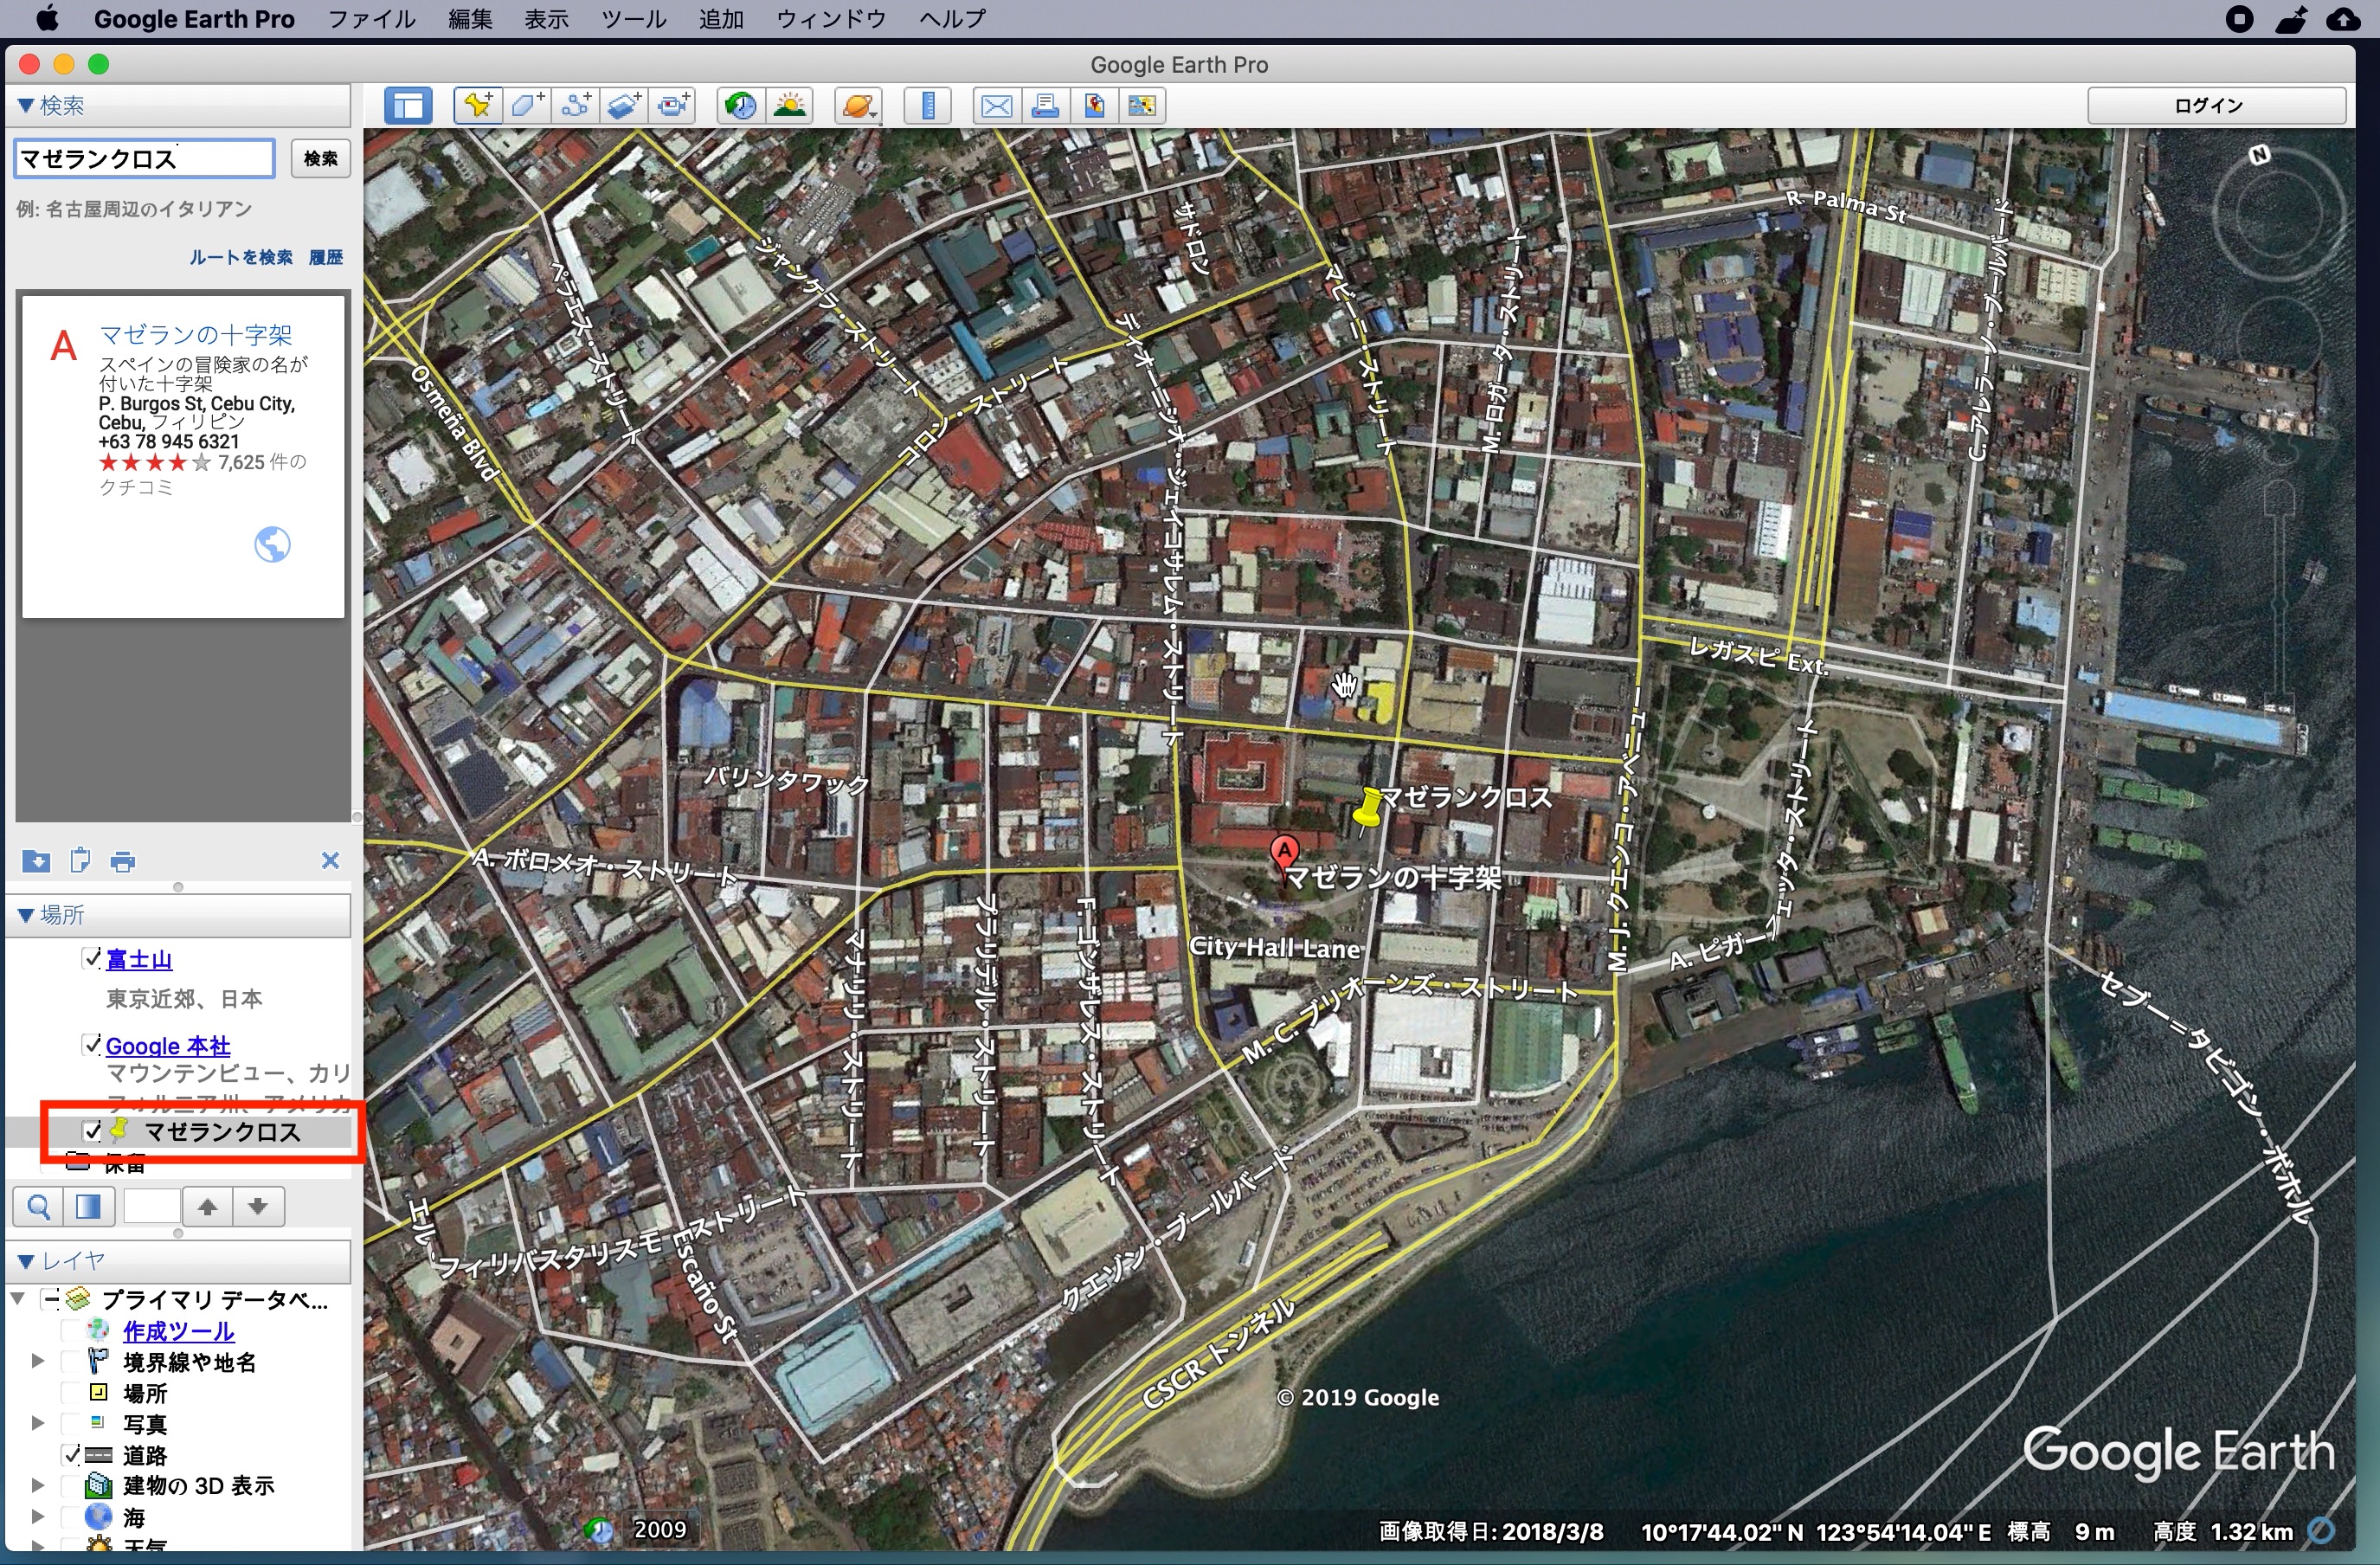The height and width of the screenshot is (1565, 2380).
Task: Open the ファイル menu
Action: coord(371,19)
